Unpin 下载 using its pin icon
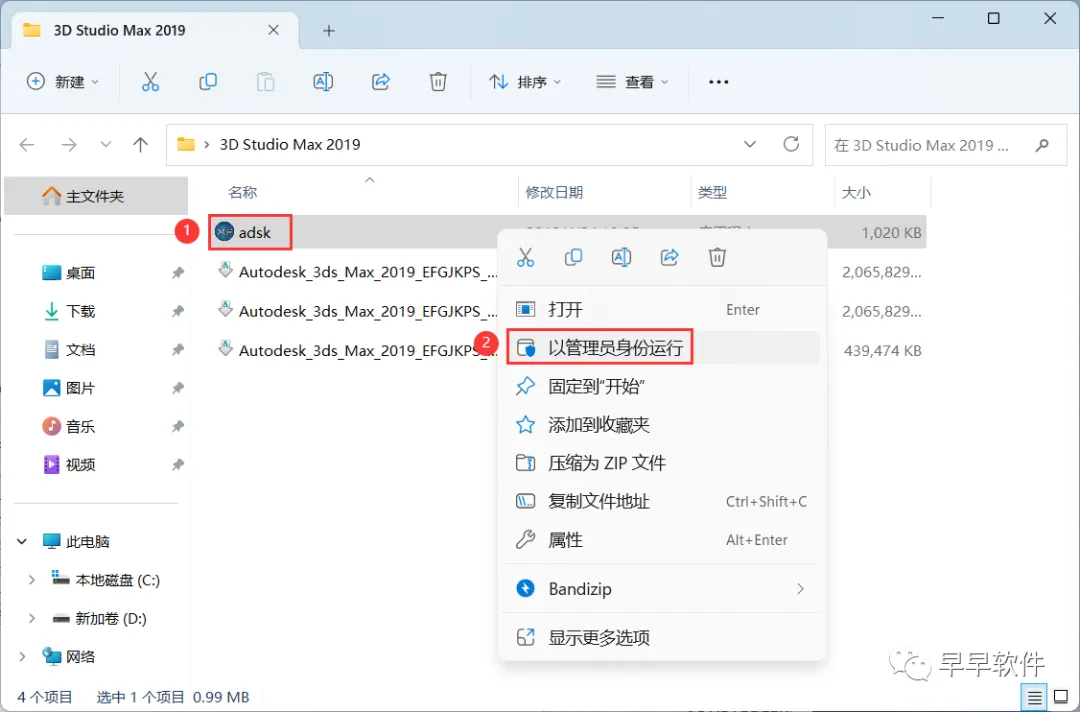The width and height of the screenshot is (1080, 712). (178, 311)
